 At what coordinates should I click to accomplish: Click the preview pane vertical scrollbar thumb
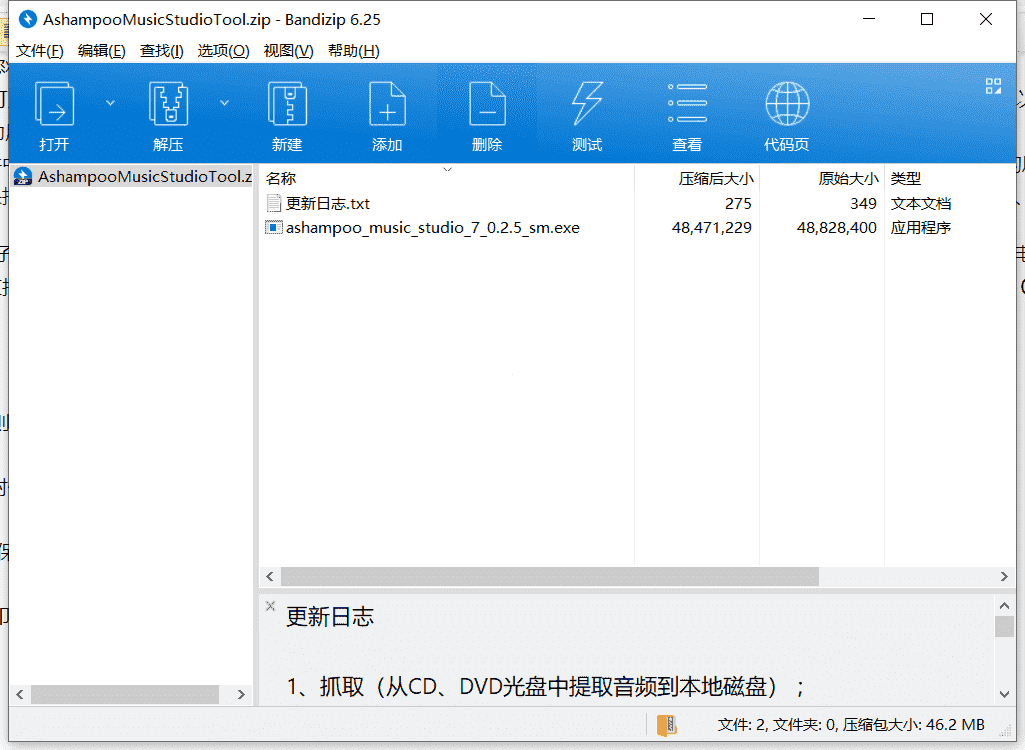[1004, 626]
